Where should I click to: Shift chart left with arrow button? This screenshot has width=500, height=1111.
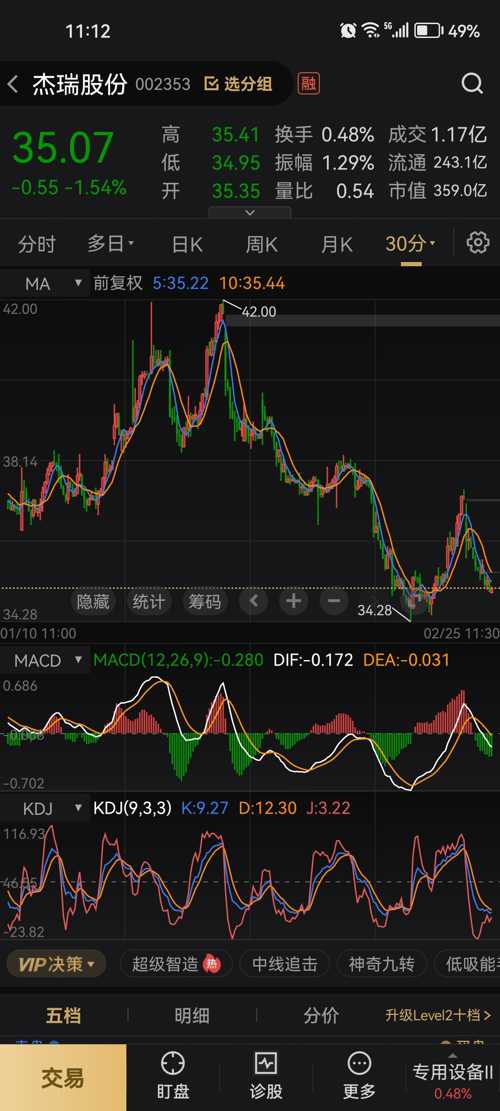254,602
